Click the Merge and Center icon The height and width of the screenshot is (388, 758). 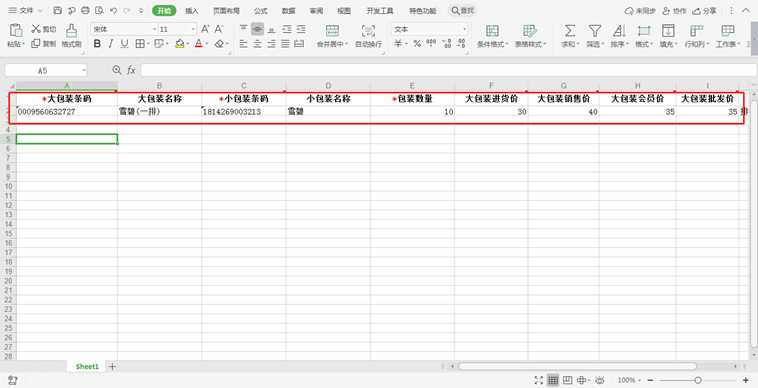point(332,30)
